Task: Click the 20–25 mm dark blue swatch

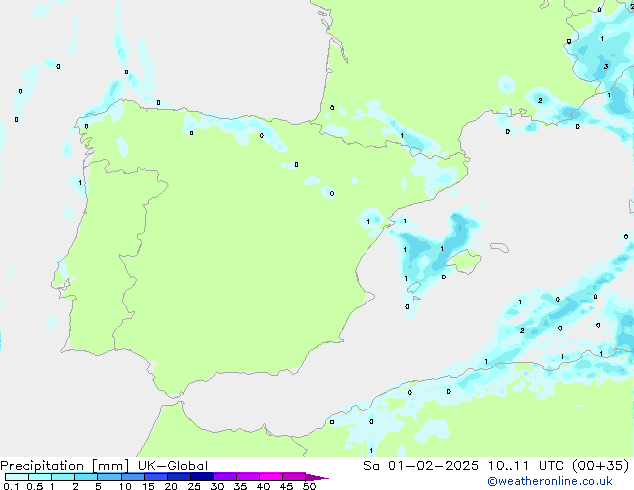Action: click(179, 477)
